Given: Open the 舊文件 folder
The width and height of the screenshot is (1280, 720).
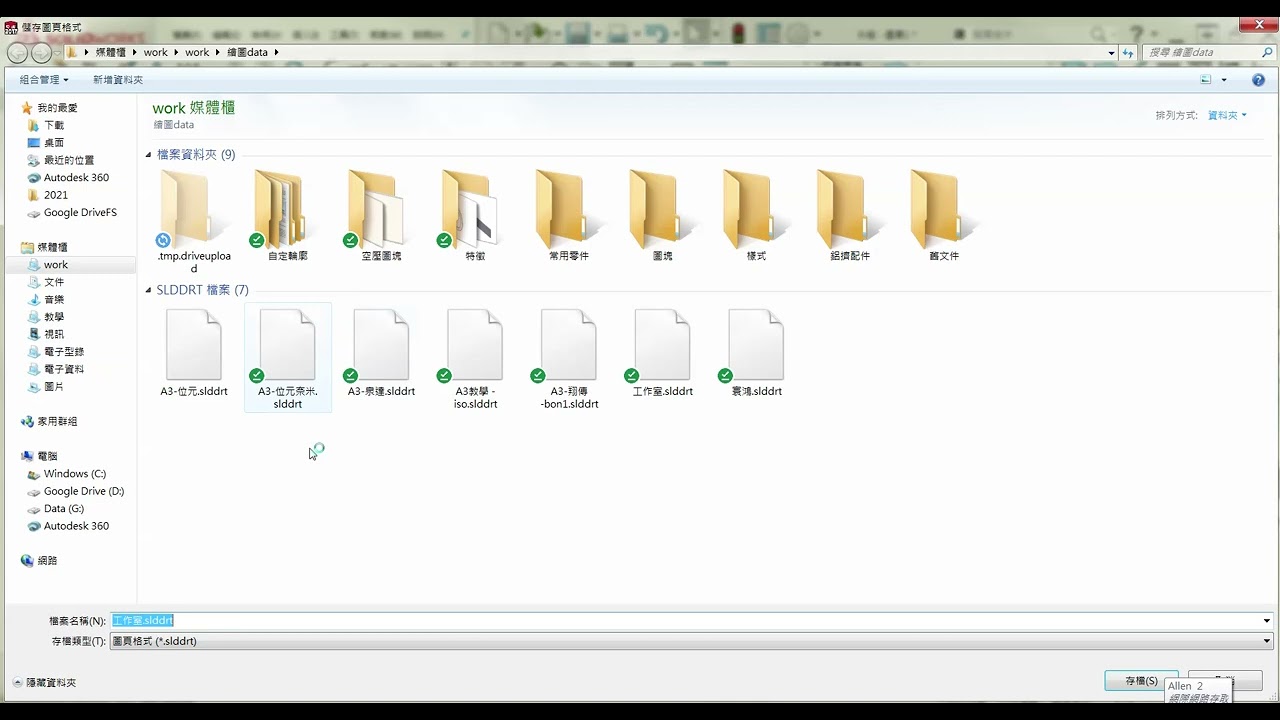Looking at the screenshot, I should click(x=944, y=216).
